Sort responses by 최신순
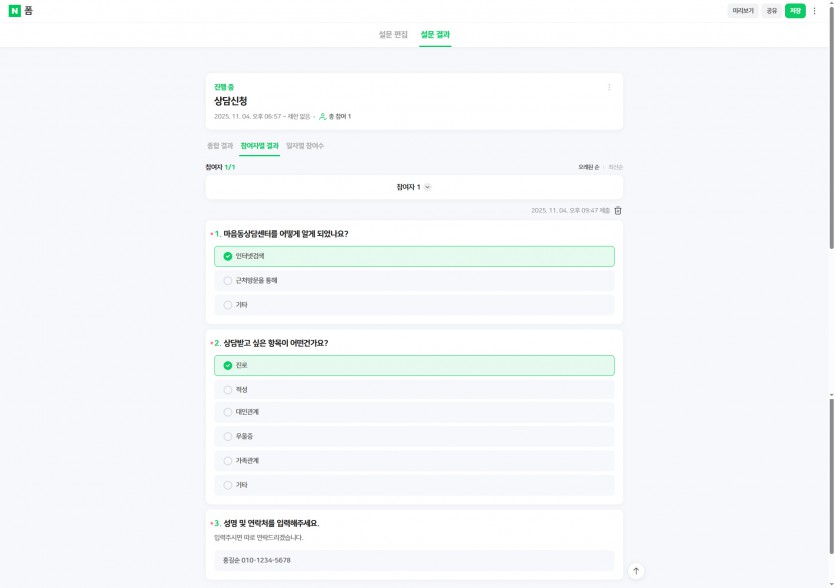Screen dimensions: 835x588 (x=615, y=167)
